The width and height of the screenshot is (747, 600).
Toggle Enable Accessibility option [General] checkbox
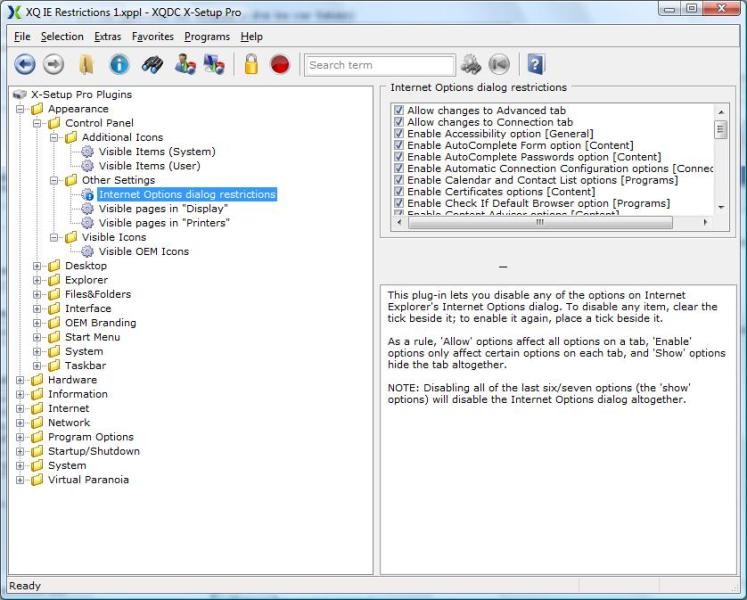click(x=399, y=133)
